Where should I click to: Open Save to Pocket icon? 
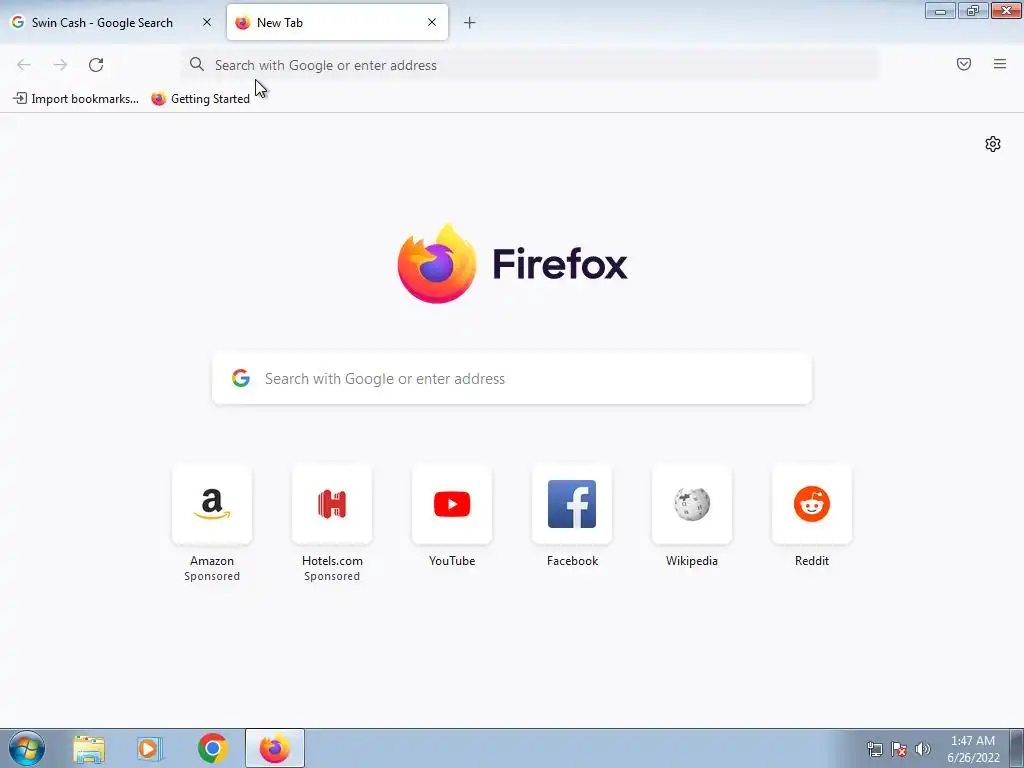pos(964,64)
